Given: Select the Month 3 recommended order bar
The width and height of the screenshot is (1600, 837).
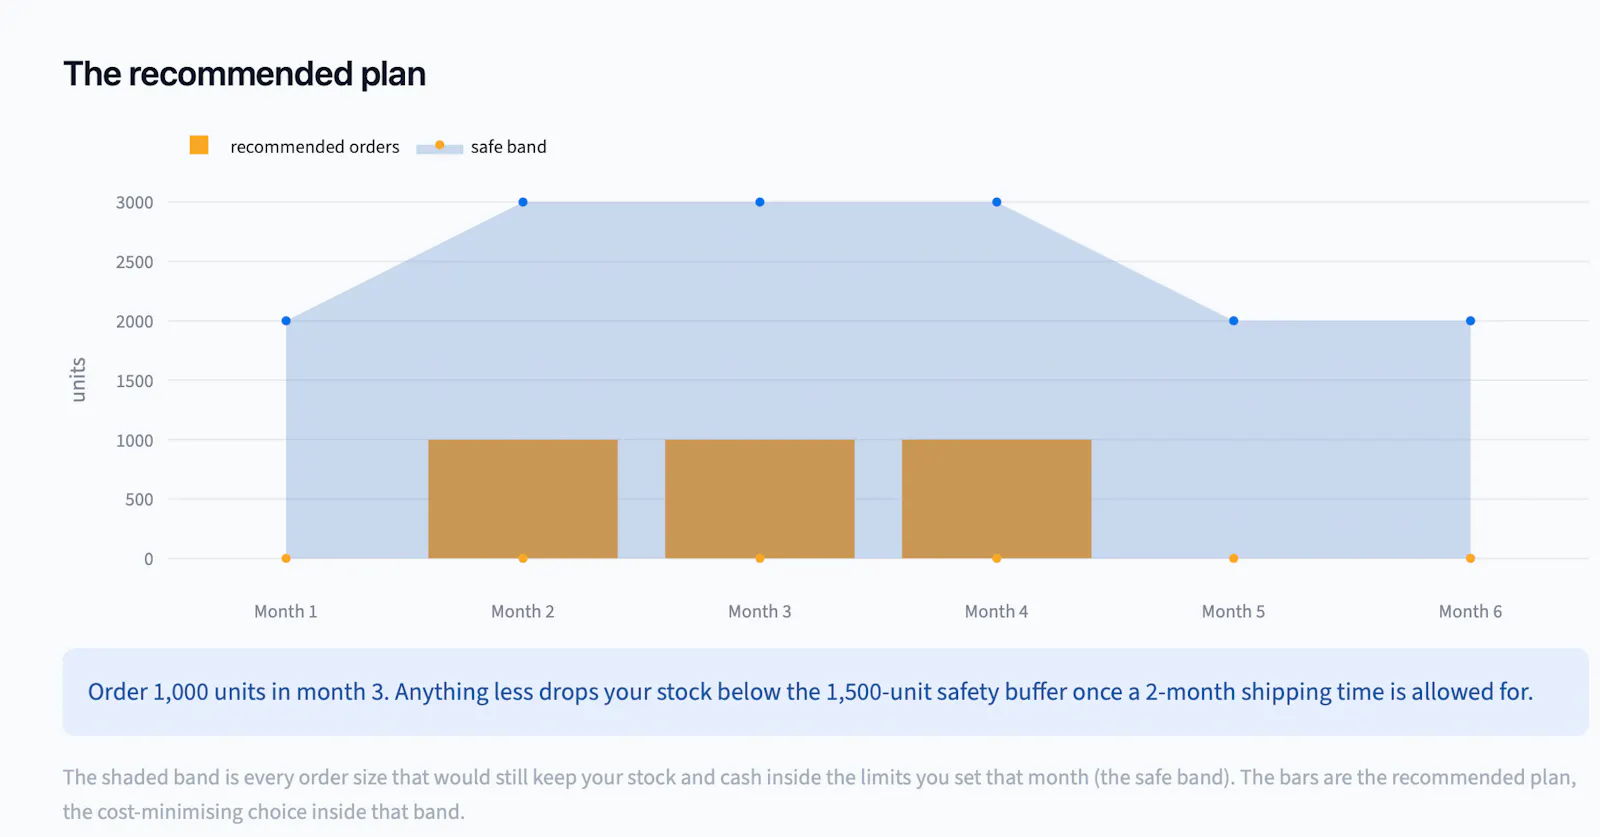Looking at the screenshot, I should pos(760,499).
